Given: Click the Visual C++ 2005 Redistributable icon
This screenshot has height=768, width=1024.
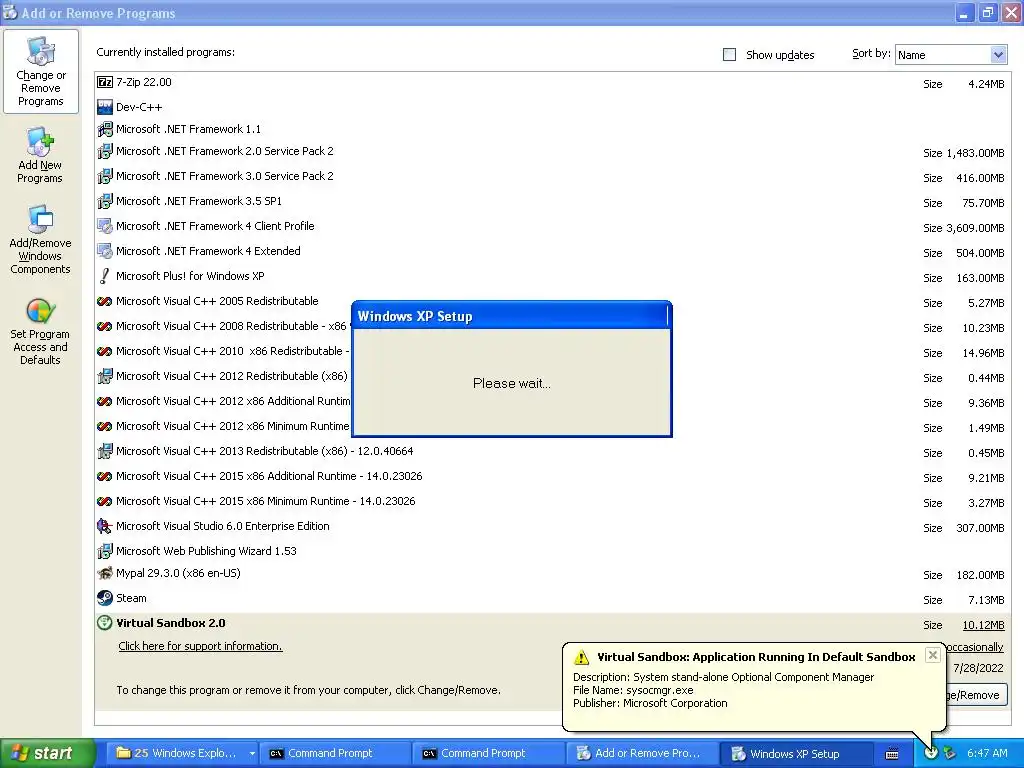Looking at the screenshot, I should point(104,301).
